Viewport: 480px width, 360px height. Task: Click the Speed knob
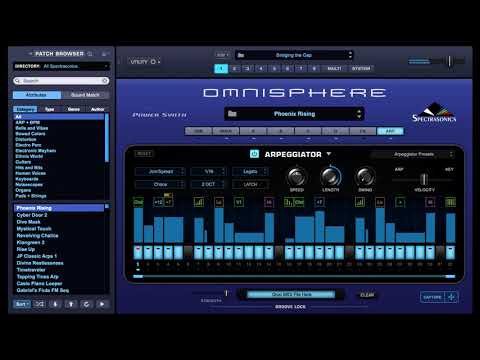(x=297, y=176)
